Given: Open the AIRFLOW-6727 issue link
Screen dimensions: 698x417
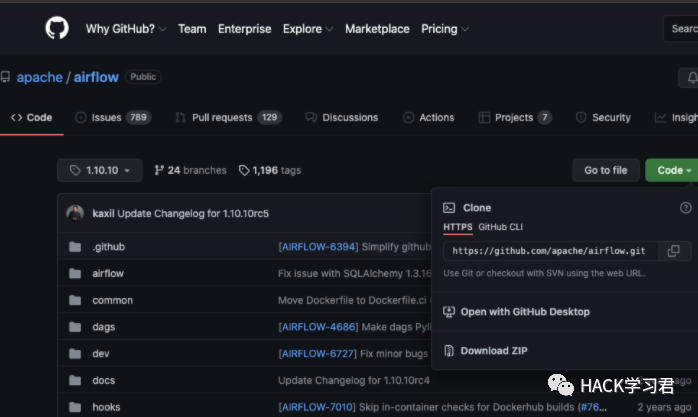Looking at the screenshot, I should 317,354.
